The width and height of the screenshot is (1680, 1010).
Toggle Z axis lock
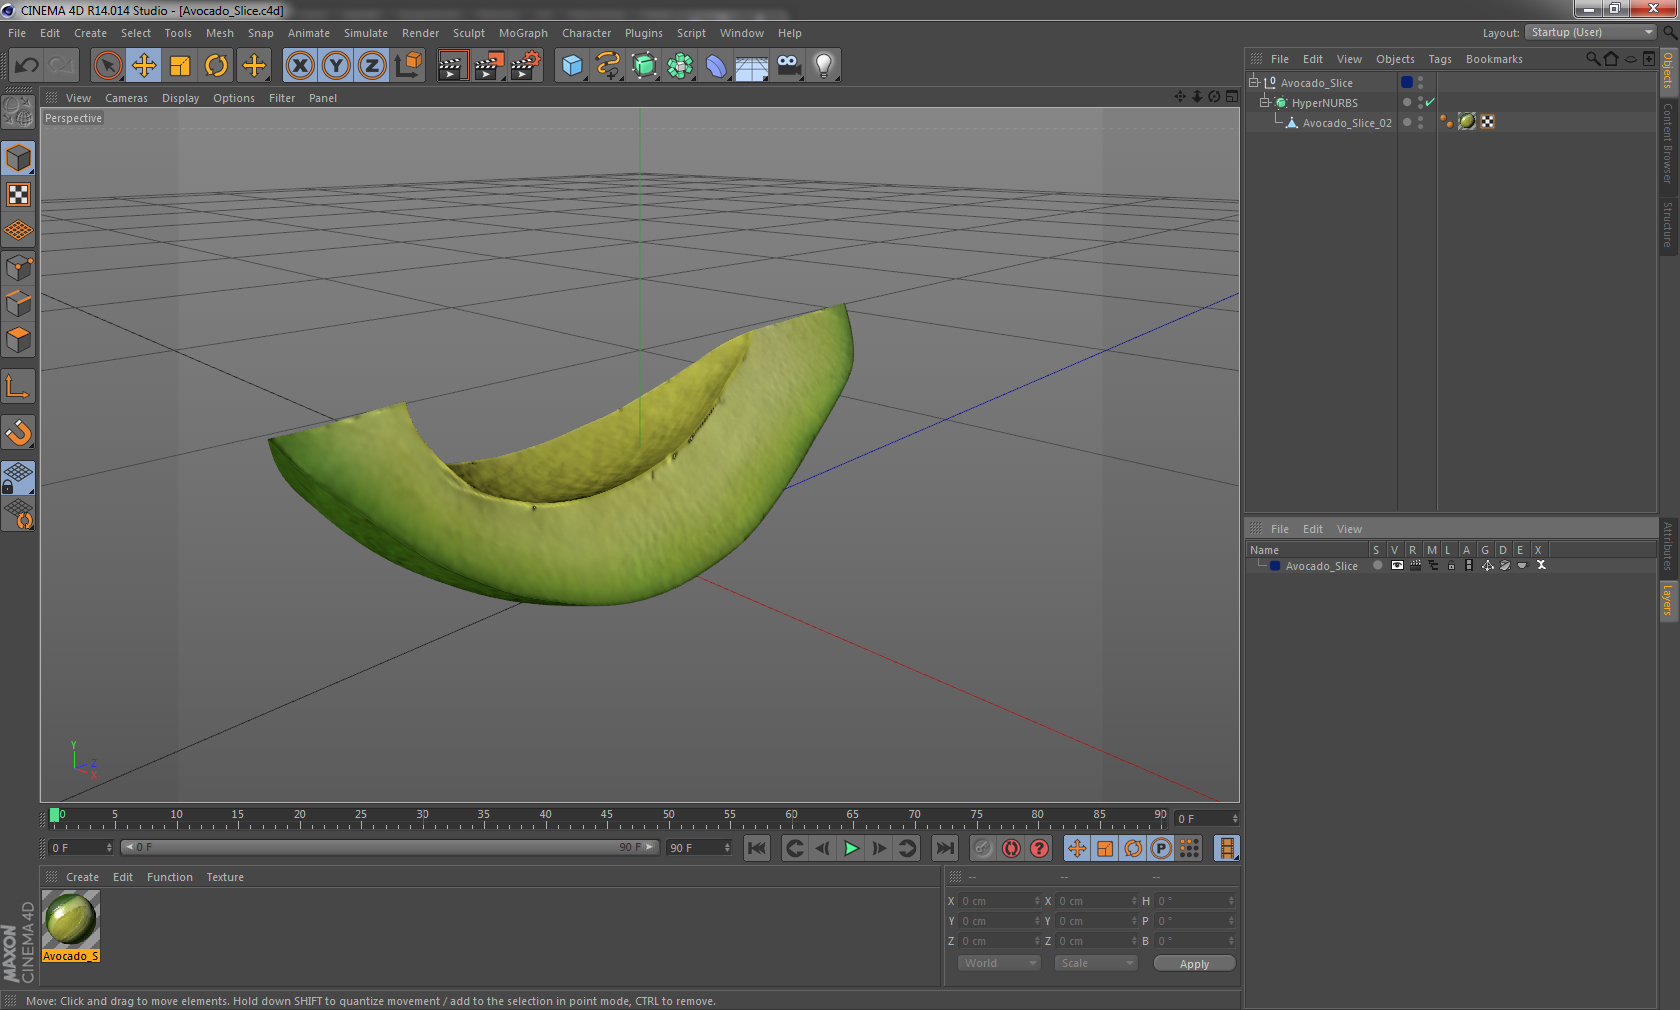372,66
